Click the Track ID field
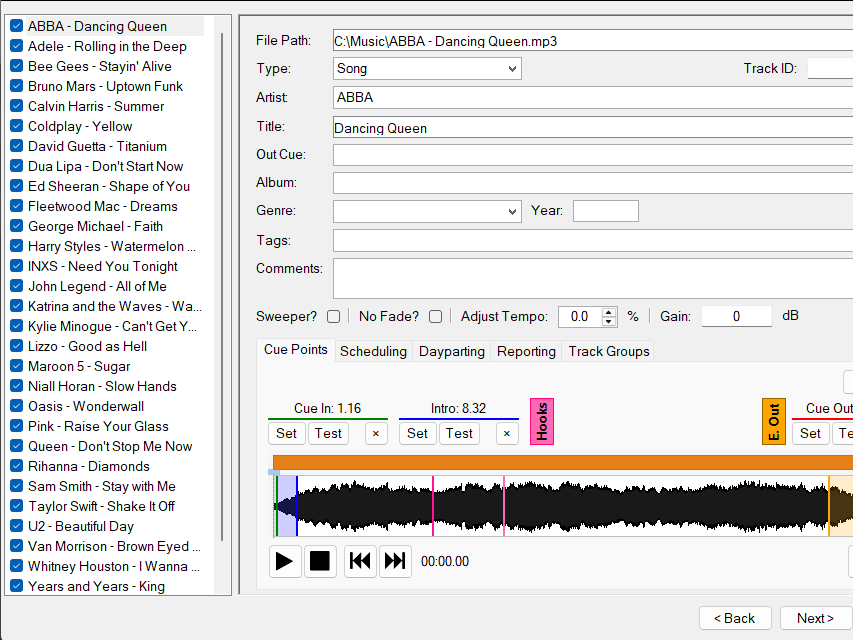Screen dimensions: 853x640 [x=830, y=68]
